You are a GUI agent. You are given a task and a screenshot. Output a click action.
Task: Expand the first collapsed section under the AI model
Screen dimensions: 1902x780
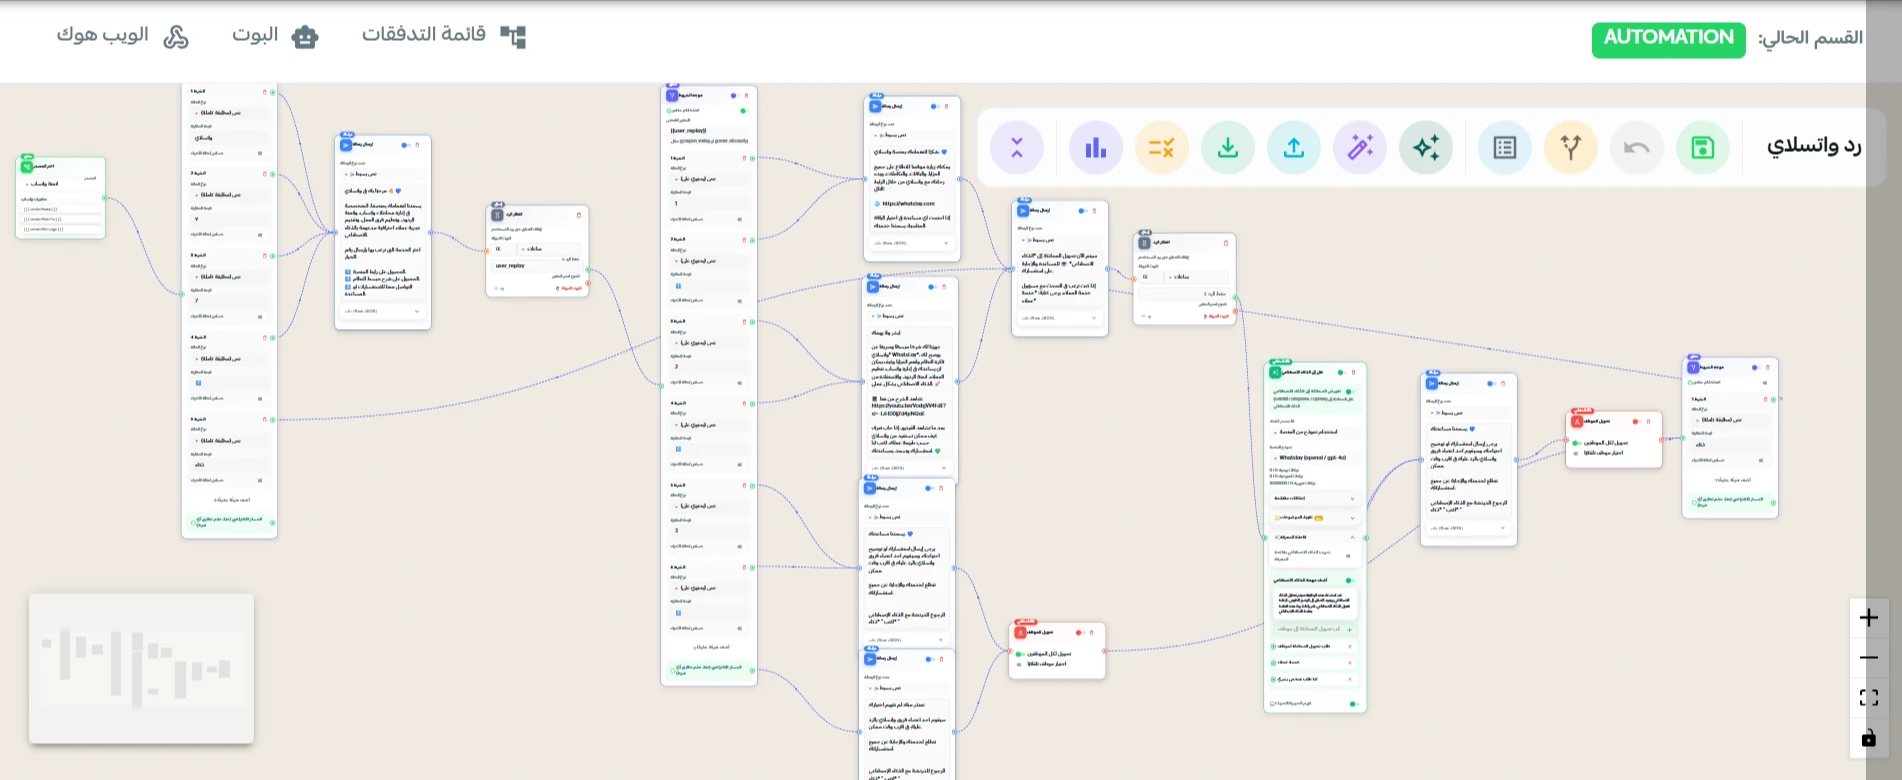click(1314, 498)
